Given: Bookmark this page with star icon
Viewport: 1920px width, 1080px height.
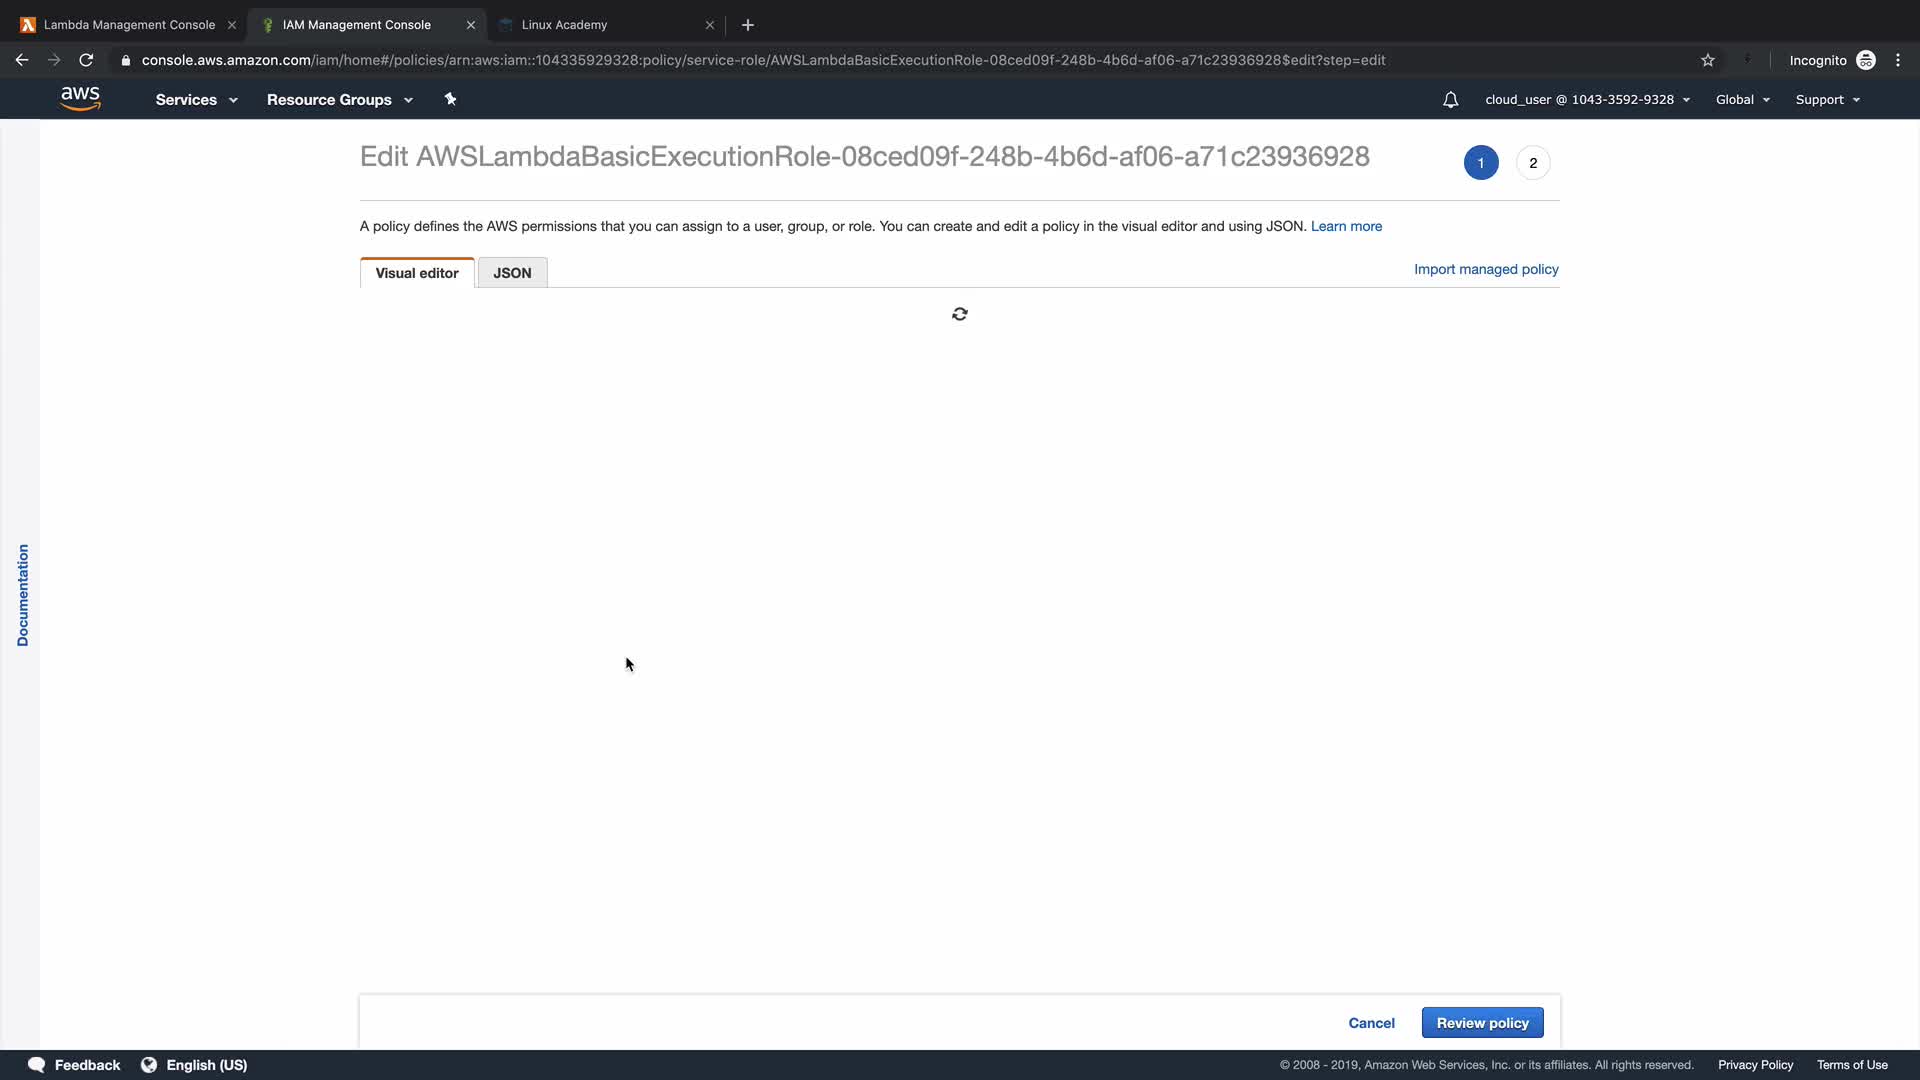Looking at the screenshot, I should pyautogui.click(x=1708, y=60).
